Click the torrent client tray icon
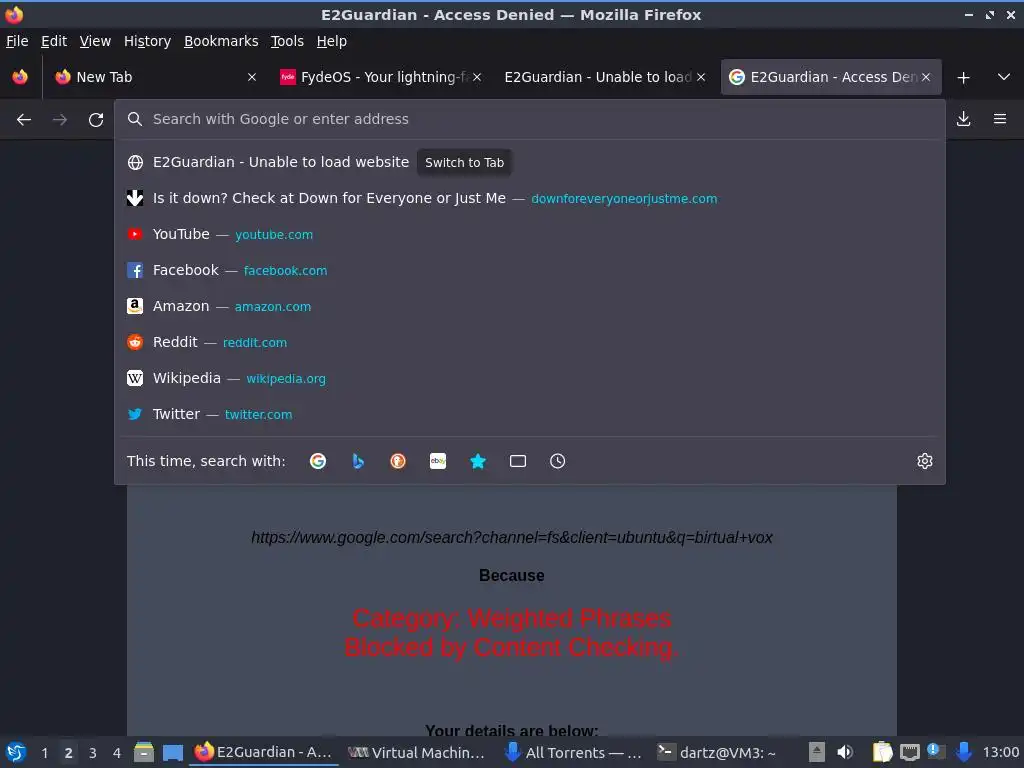The width and height of the screenshot is (1024, 768). click(963, 752)
